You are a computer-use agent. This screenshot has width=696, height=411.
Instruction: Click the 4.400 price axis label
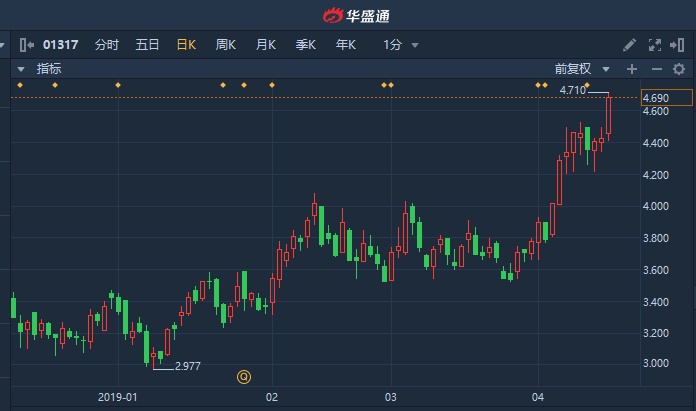point(656,143)
